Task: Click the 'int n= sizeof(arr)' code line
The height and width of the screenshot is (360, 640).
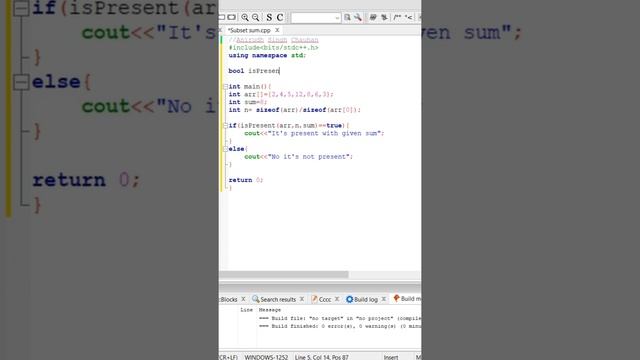Action: 294,110
